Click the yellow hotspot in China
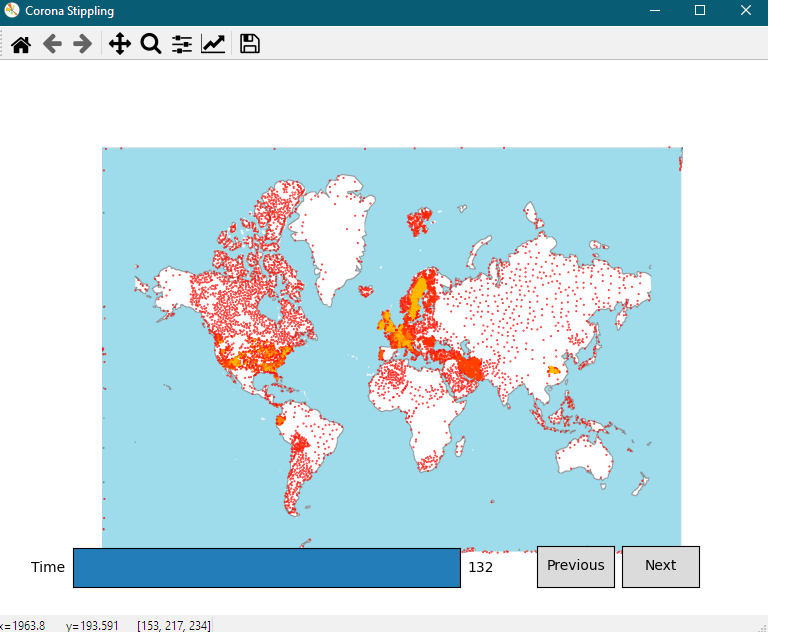Screen dimensions: 798x632 (x=552, y=372)
